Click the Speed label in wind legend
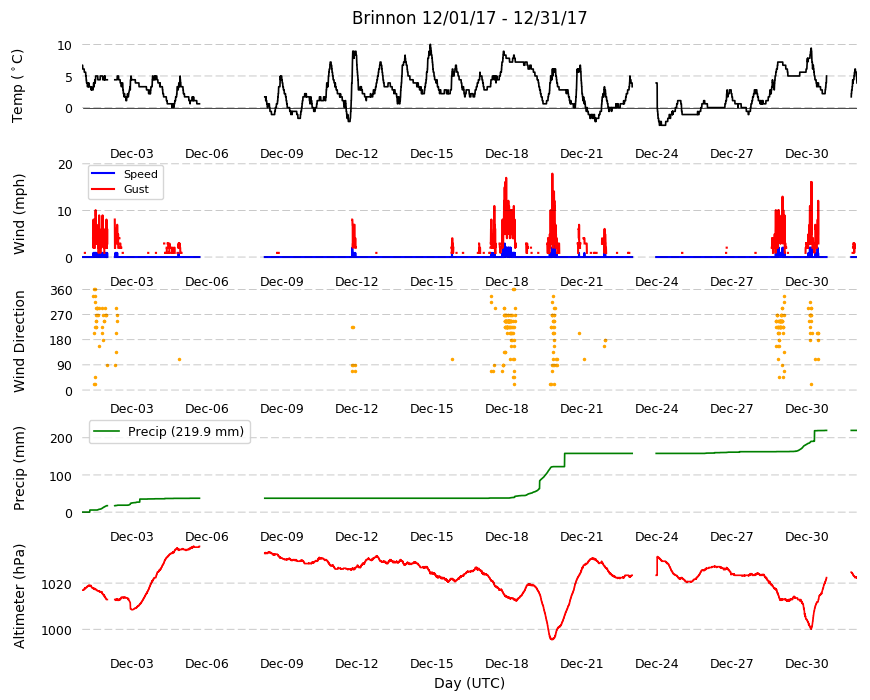 [x=140, y=174]
